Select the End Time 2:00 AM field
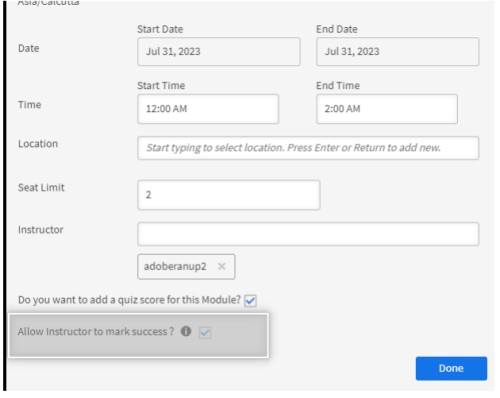500x398 pixels. (x=387, y=109)
